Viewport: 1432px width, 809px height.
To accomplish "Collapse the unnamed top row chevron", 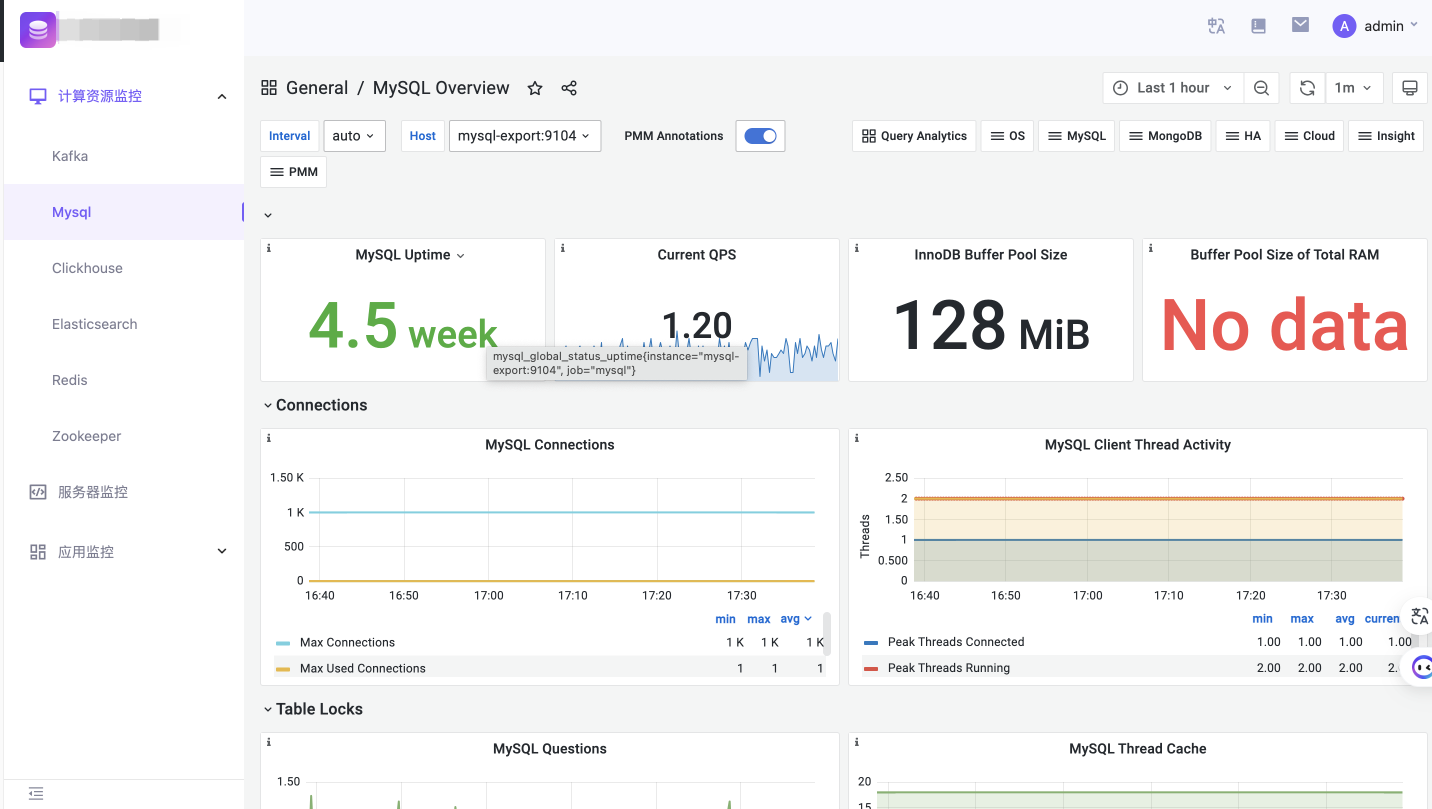I will [267, 215].
